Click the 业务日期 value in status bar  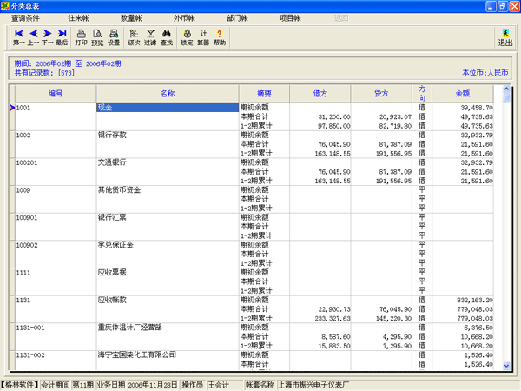[x=152, y=385]
